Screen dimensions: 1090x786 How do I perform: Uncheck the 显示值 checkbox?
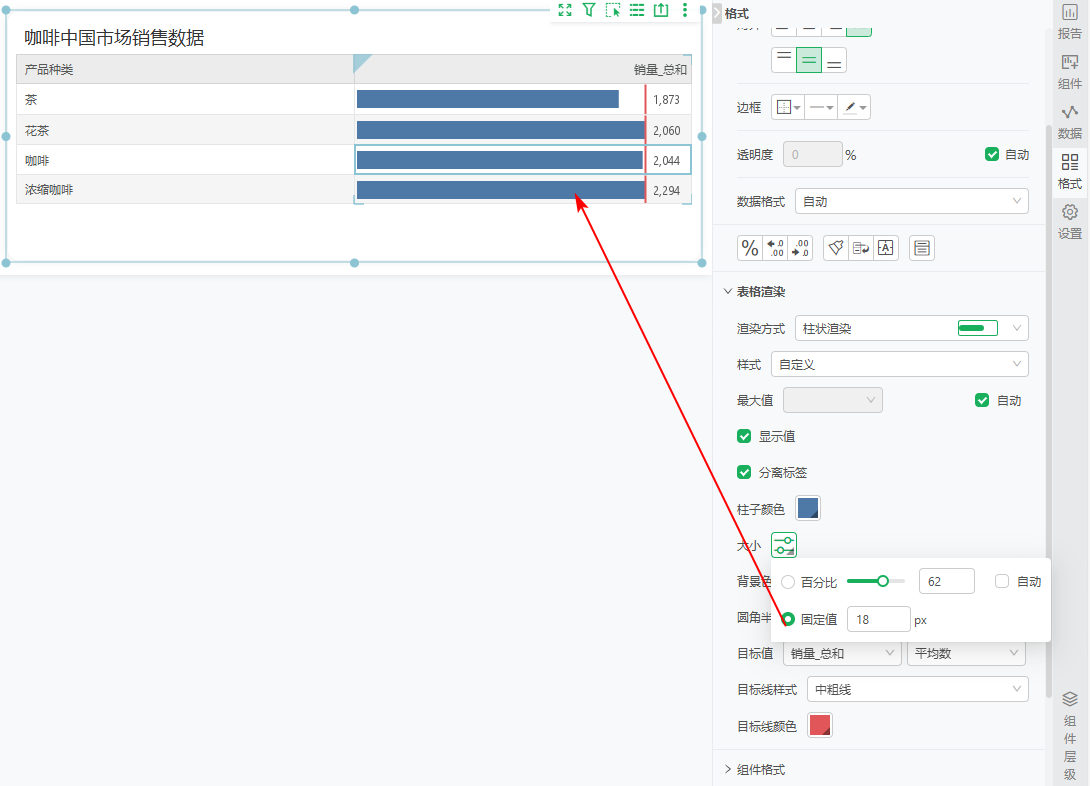744,436
